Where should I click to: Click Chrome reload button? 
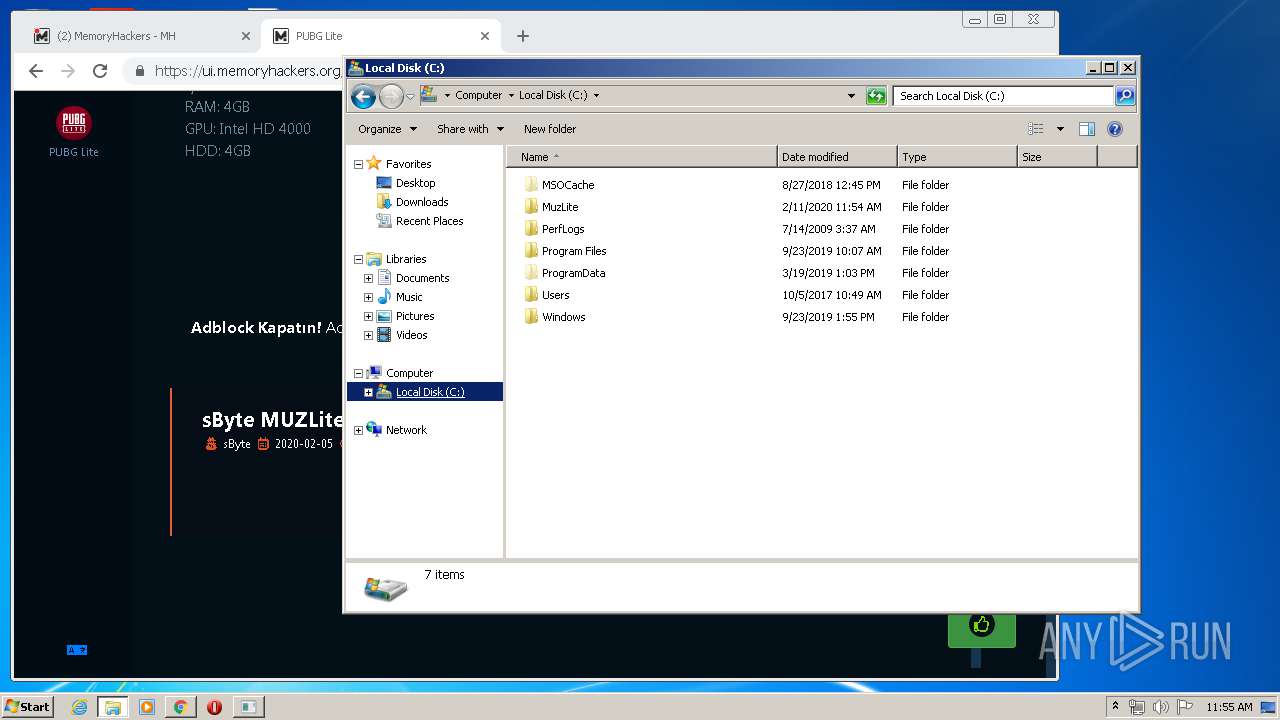(x=100, y=71)
